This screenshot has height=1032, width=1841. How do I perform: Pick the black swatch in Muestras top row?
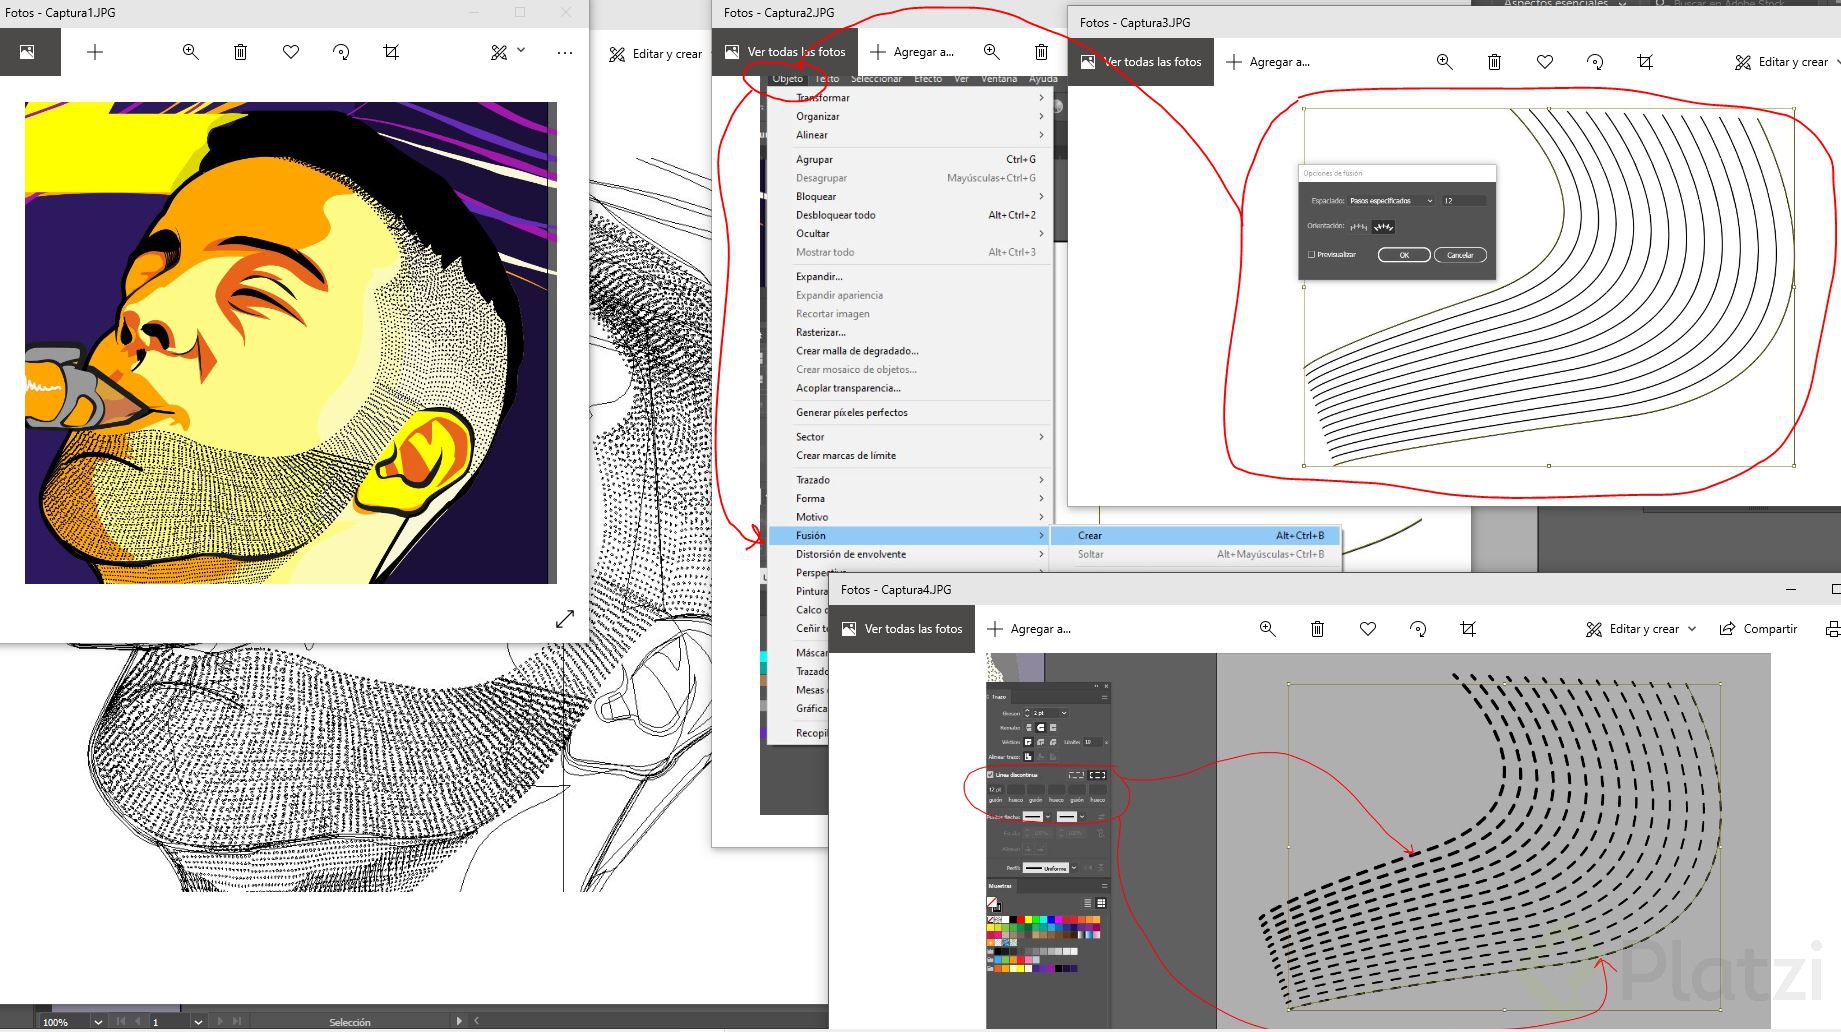[x=1013, y=919]
